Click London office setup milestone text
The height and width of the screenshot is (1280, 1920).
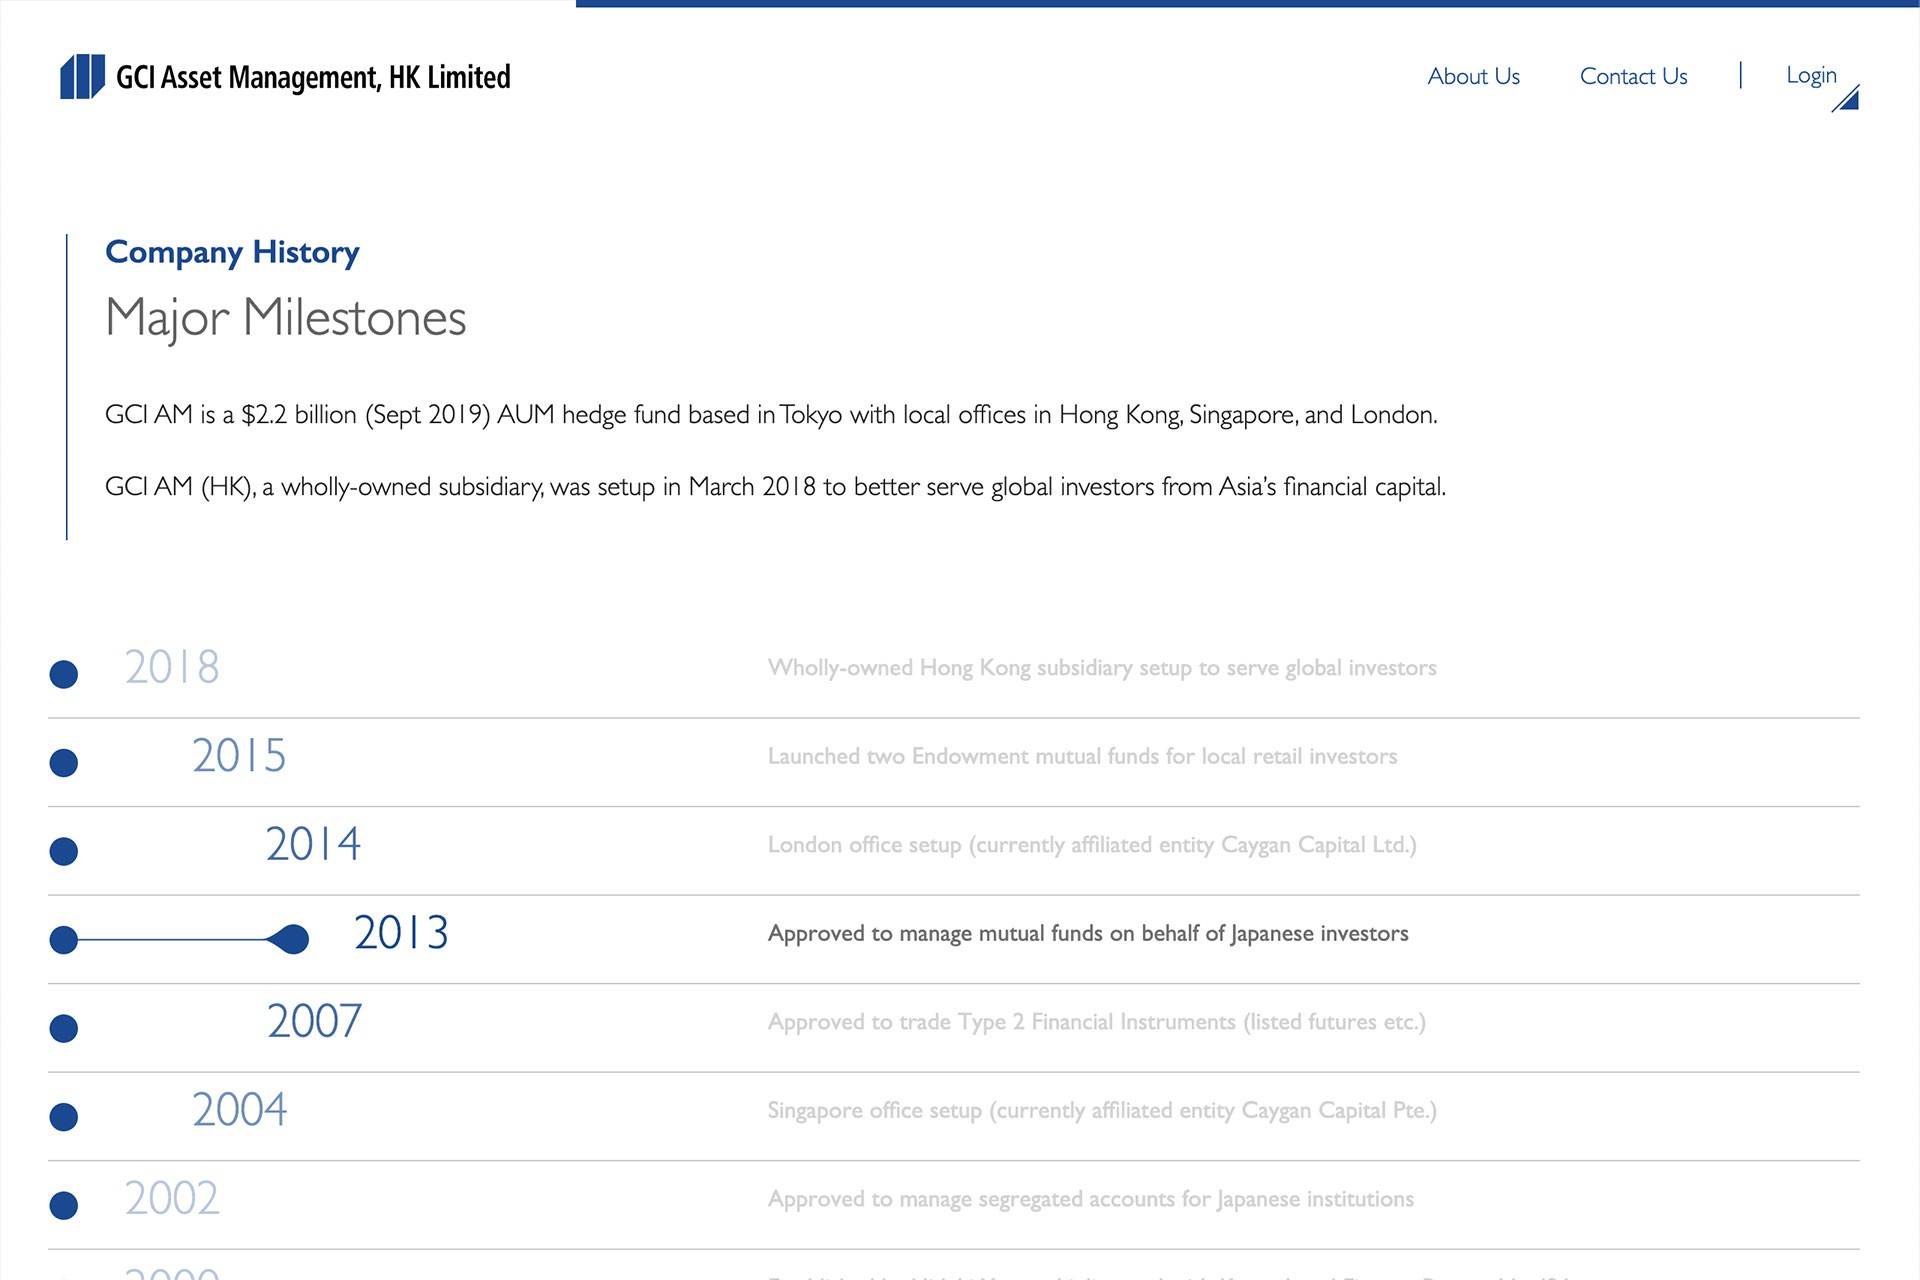point(1091,845)
